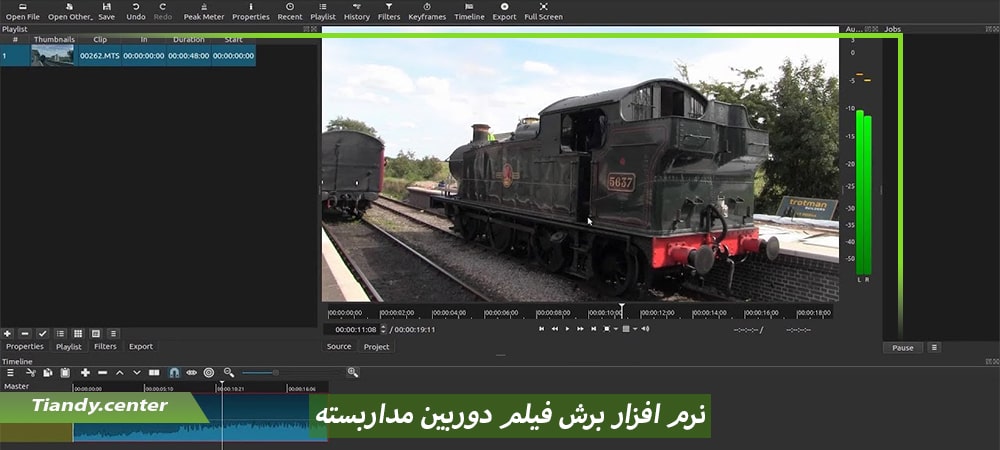Toggle scrub while dragging in timeline
The image size is (1000, 450).
pos(191,372)
